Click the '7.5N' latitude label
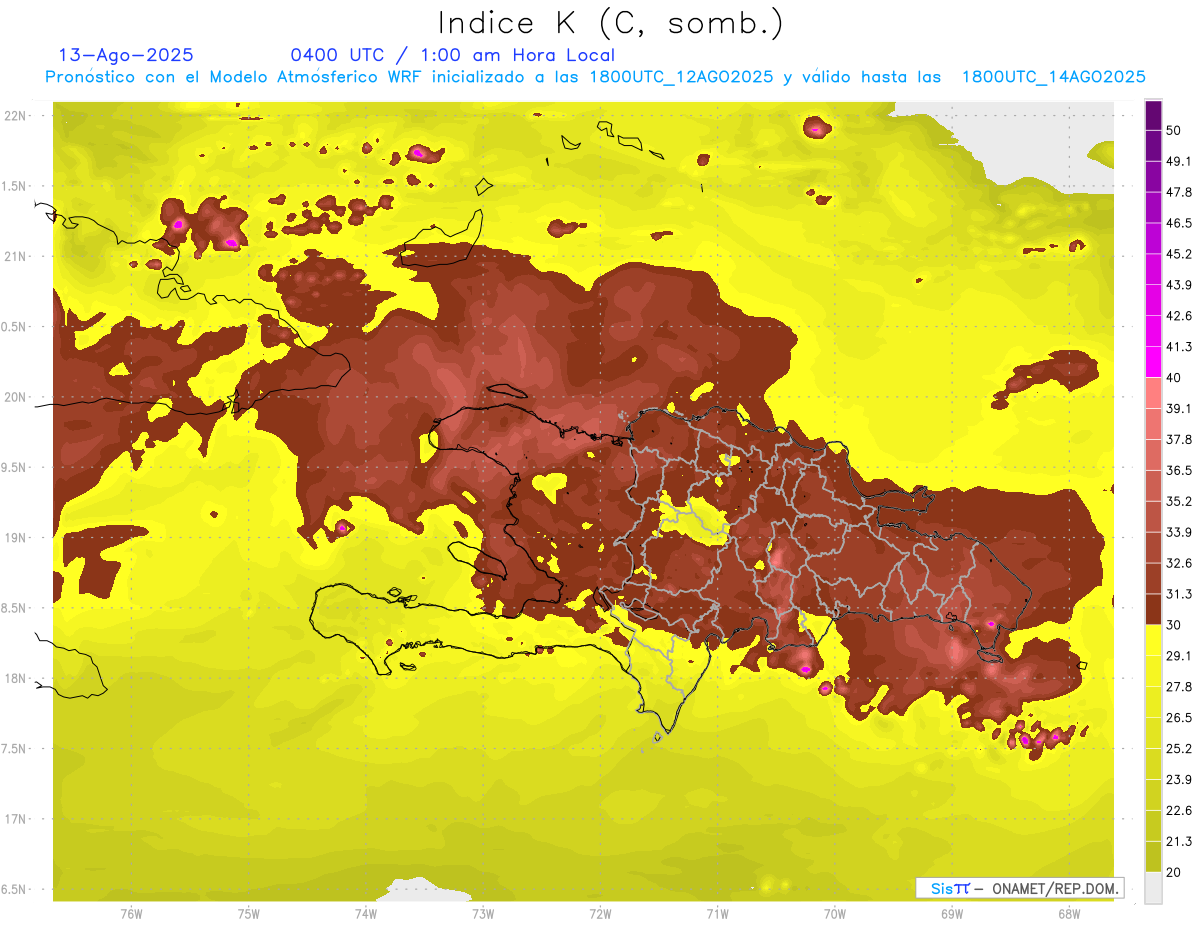Screen dimensions: 1200x927 point(13,748)
